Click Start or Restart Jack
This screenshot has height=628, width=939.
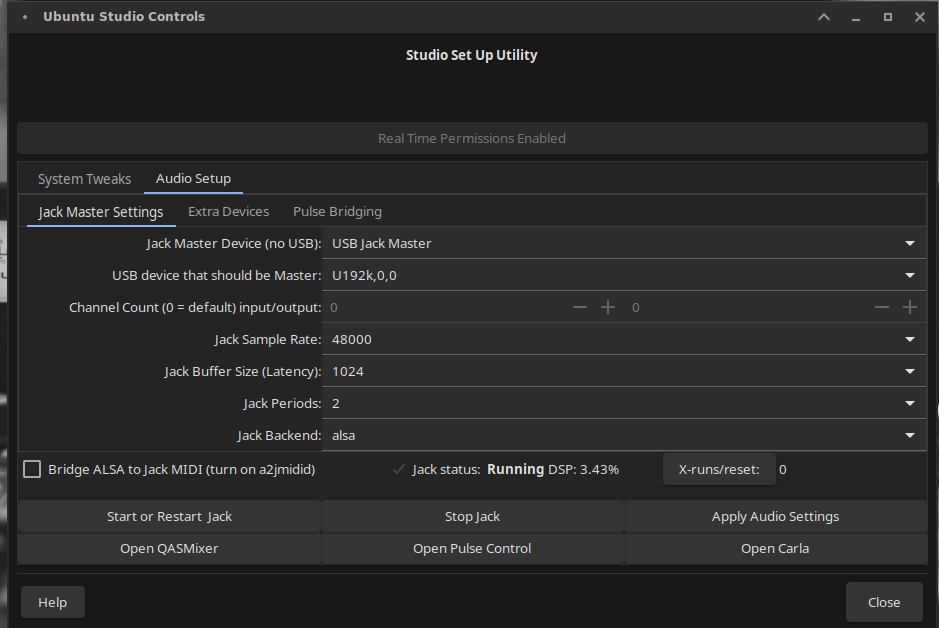pos(169,516)
